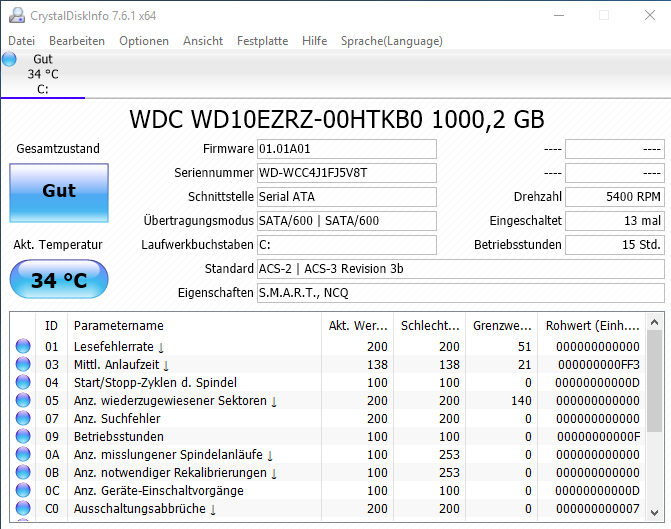This screenshot has width=671, height=529.
Task: Select Start/Stopp-Zyklen d. Spindel row
Action: tap(328, 382)
